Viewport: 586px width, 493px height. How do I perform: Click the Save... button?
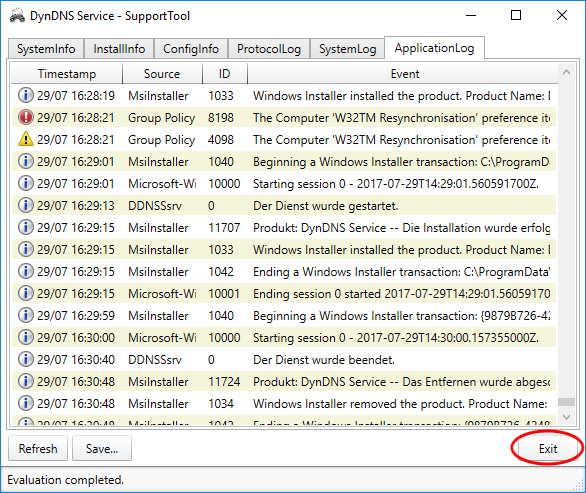click(102, 448)
